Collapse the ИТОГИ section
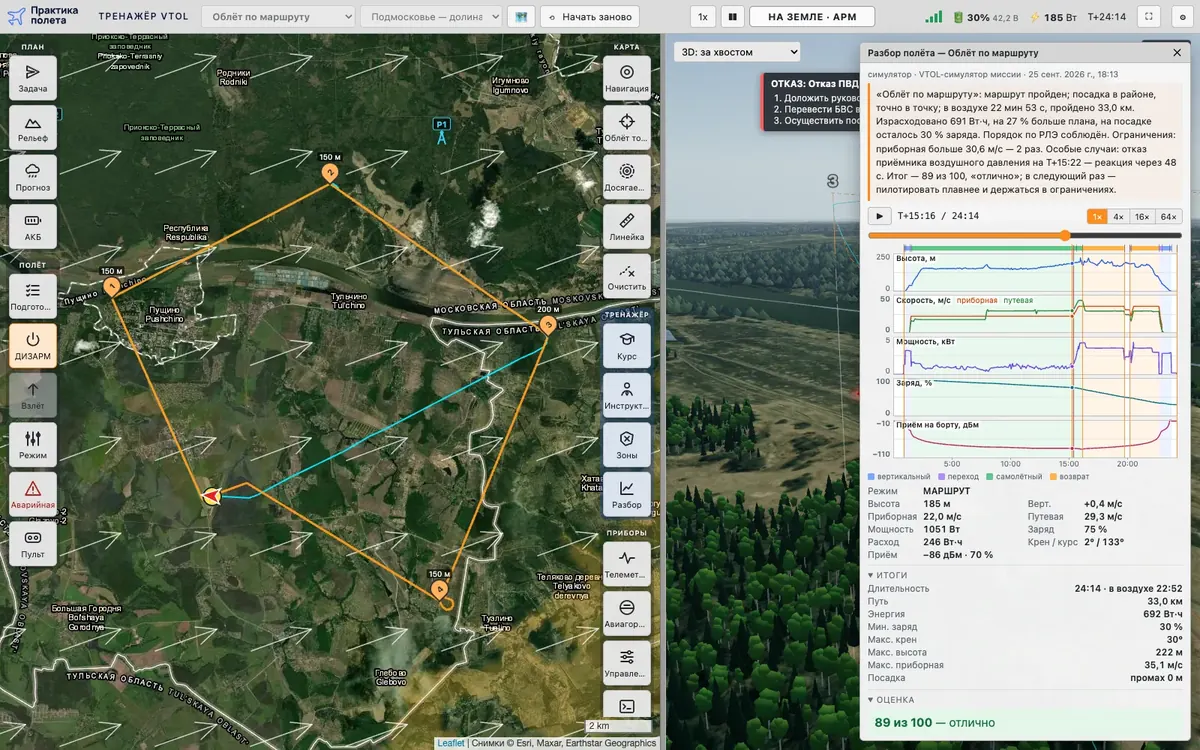The width and height of the screenshot is (1200, 750). point(887,575)
